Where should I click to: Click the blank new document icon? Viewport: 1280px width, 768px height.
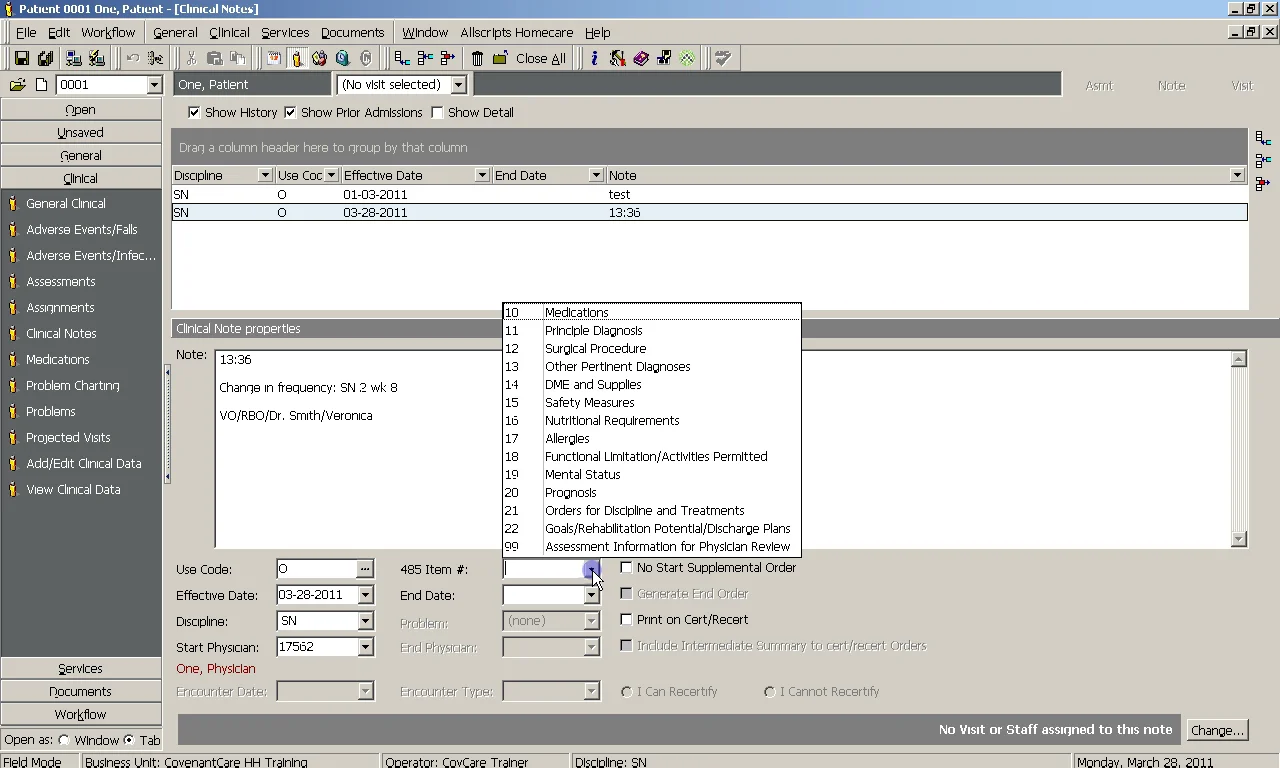coord(41,85)
